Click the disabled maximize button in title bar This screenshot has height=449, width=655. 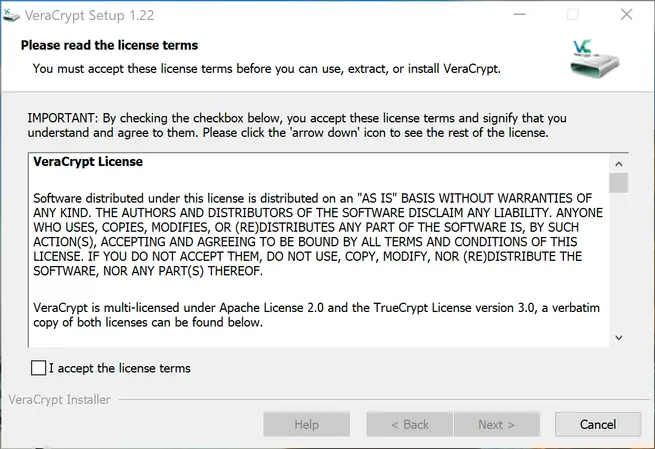(573, 15)
